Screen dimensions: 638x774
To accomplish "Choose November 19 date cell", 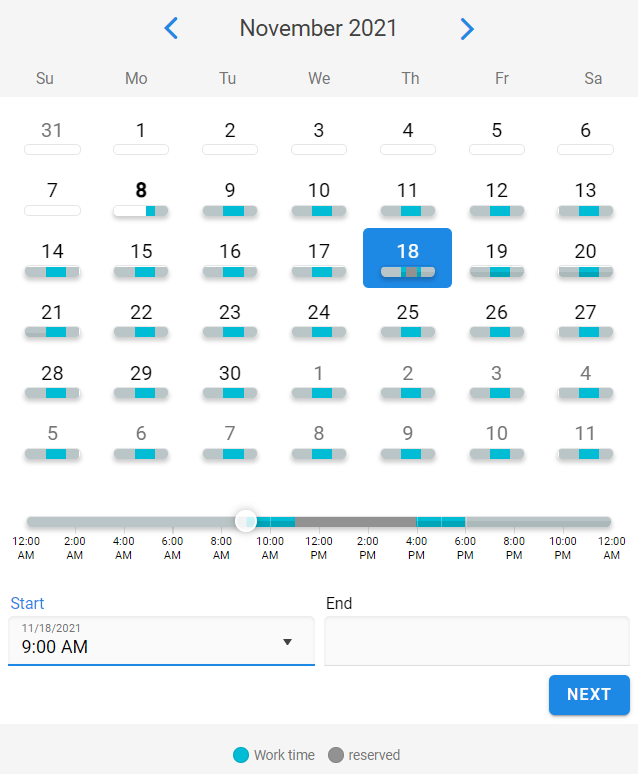I will pyautogui.click(x=496, y=258).
